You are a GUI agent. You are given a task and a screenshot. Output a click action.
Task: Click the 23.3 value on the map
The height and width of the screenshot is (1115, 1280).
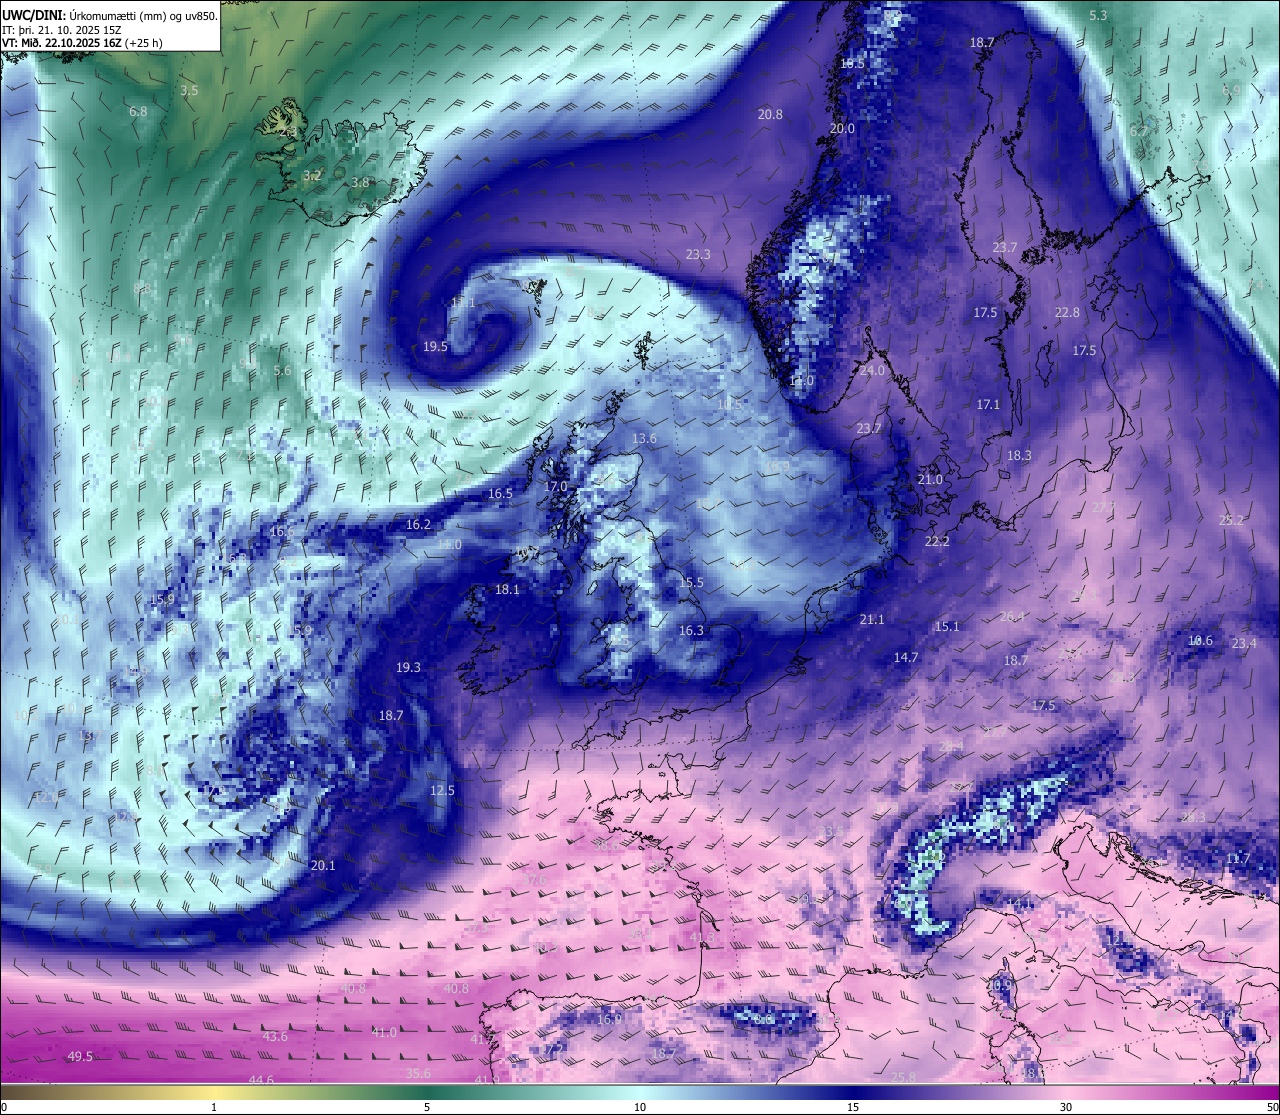coord(698,255)
